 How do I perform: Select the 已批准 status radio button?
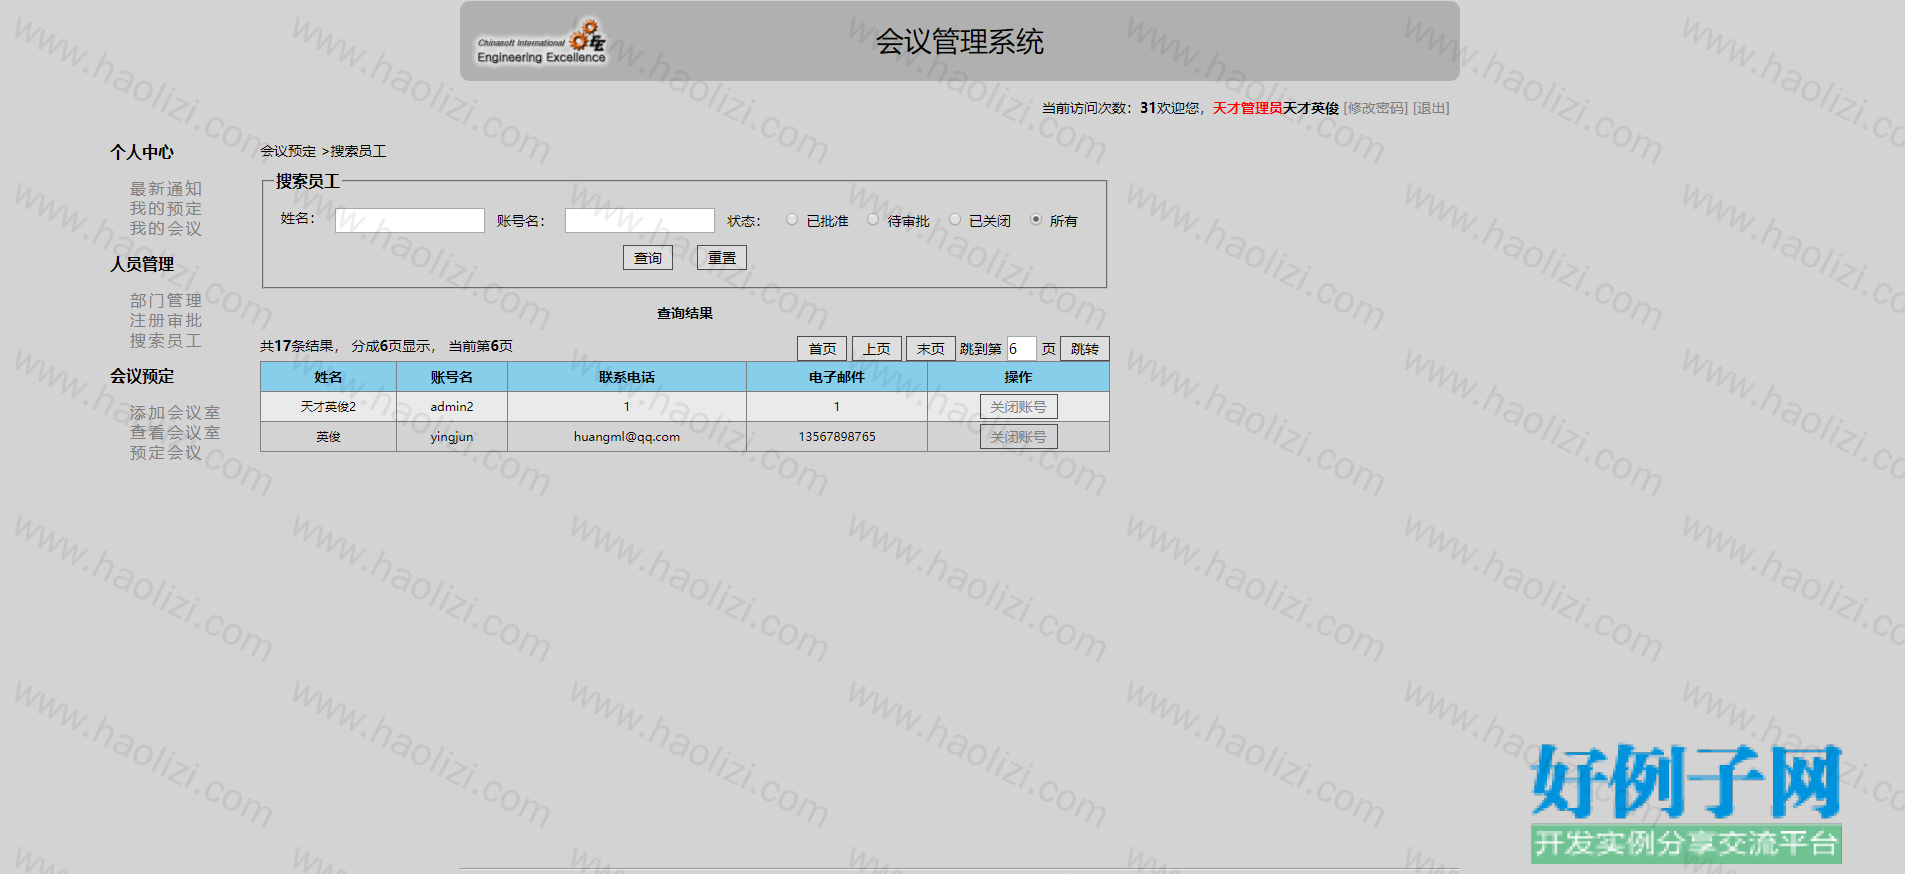(x=792, y=220)
